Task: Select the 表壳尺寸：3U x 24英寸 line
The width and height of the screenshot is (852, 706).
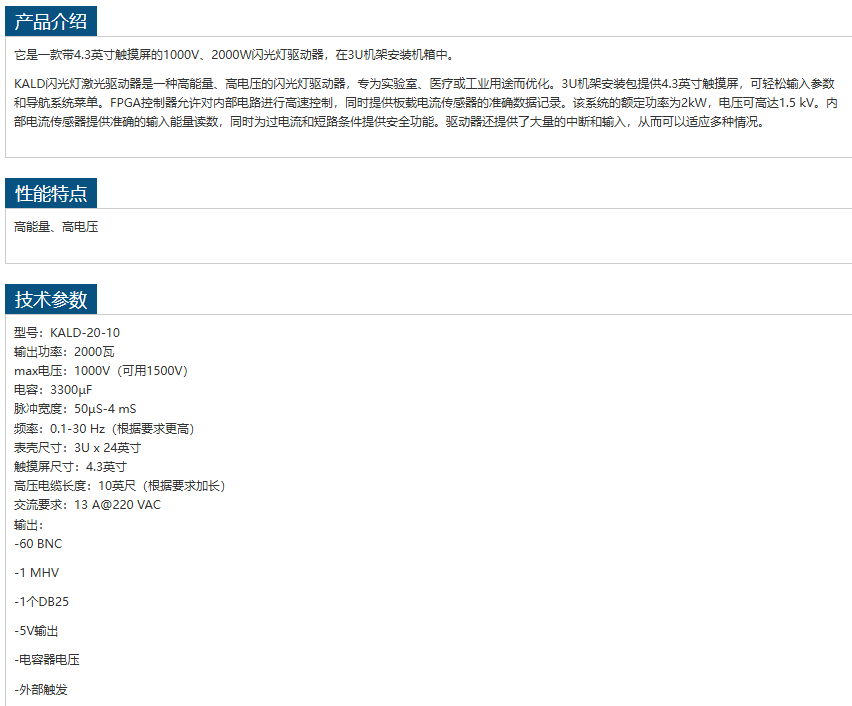Action: click(x=77, y=447)
